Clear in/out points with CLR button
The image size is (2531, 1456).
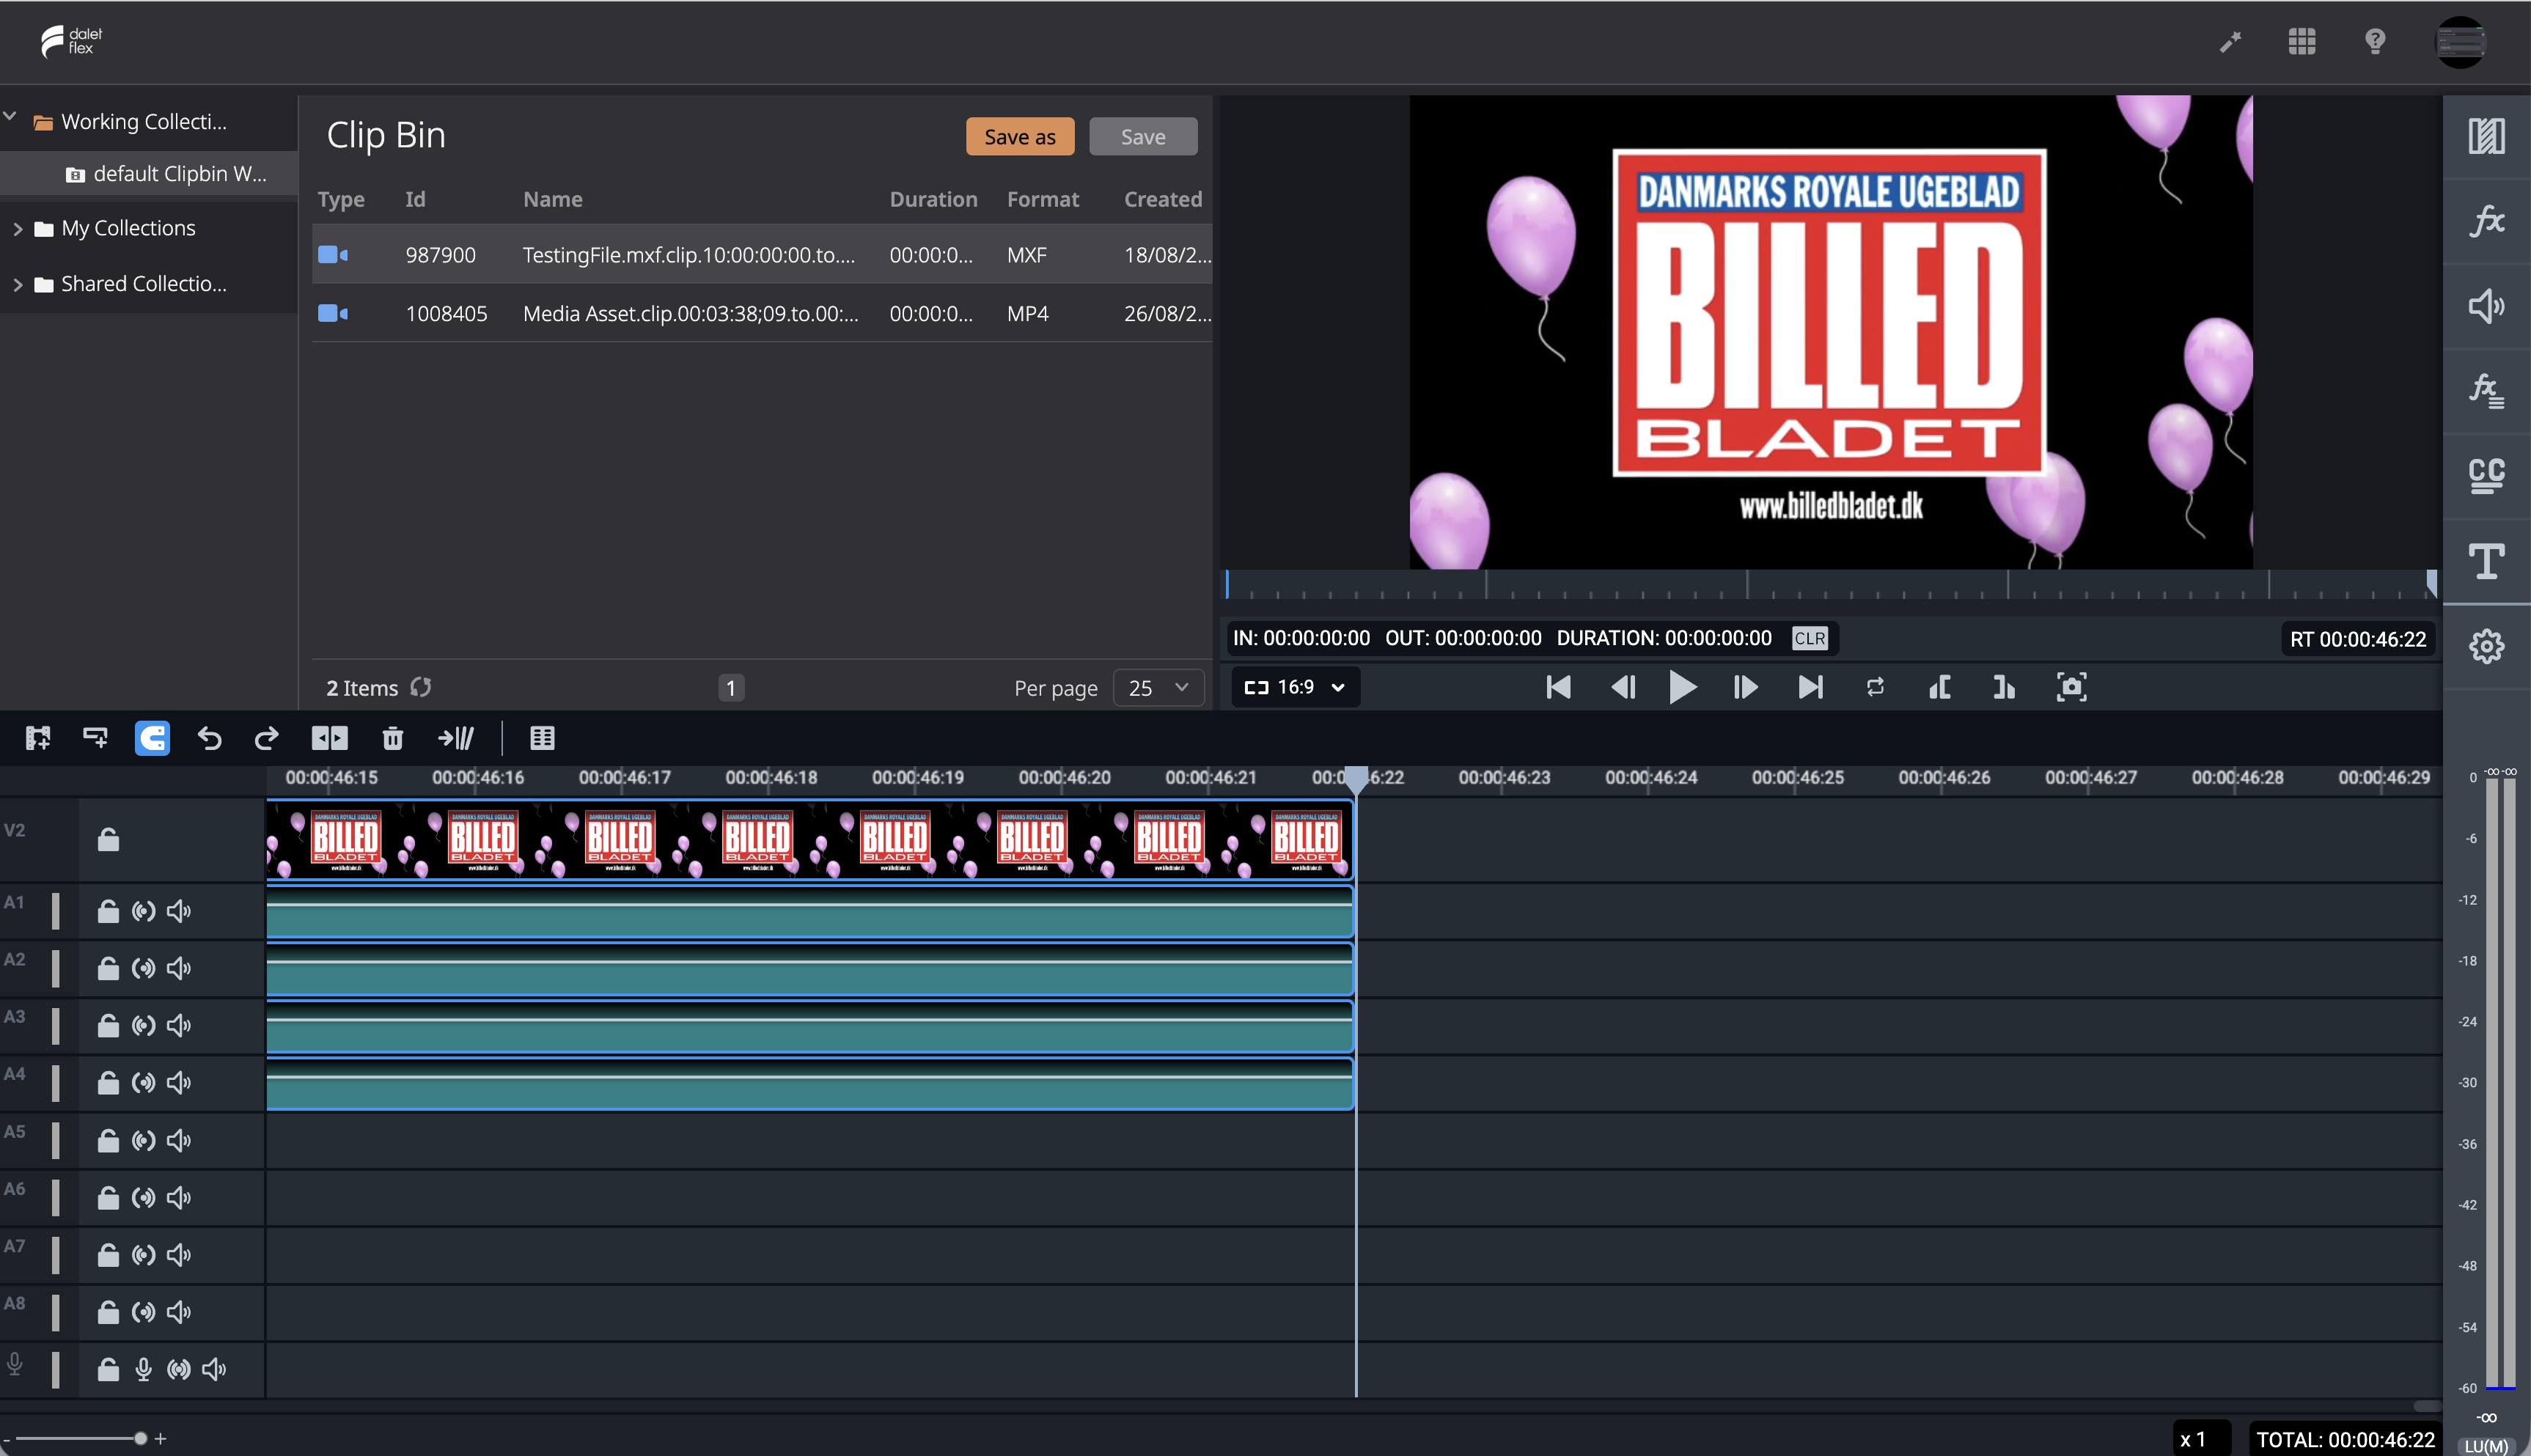click(1809, 638)
